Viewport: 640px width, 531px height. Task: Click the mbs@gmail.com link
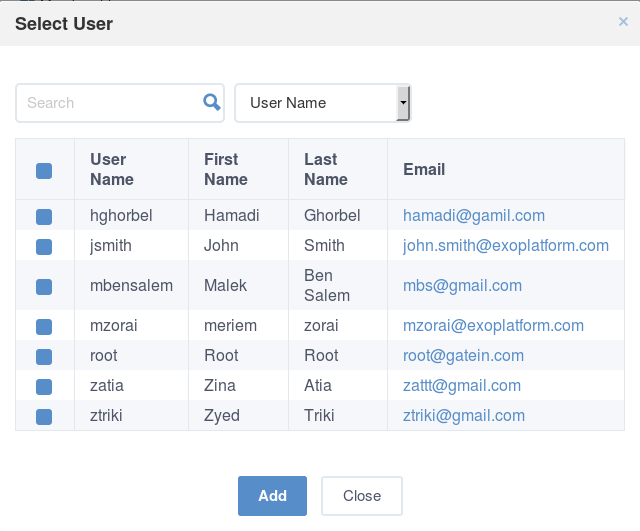[462, 286]
